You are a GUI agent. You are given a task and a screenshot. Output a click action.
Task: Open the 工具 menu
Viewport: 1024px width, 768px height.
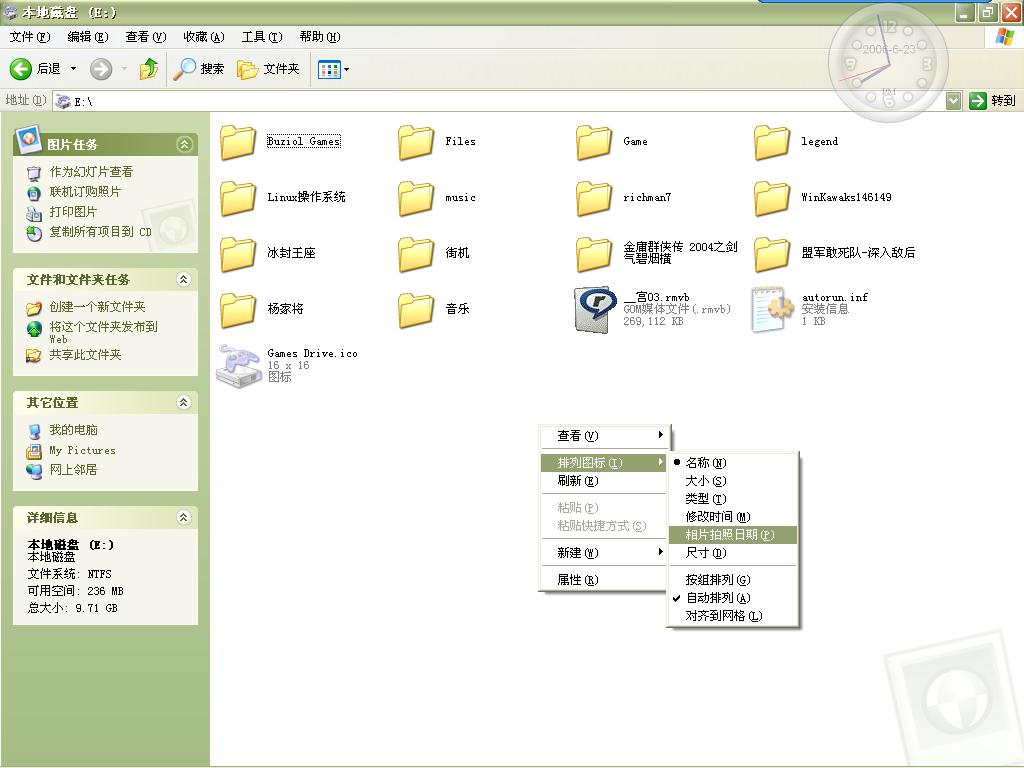pyautogui.click(x=262, y=37)
